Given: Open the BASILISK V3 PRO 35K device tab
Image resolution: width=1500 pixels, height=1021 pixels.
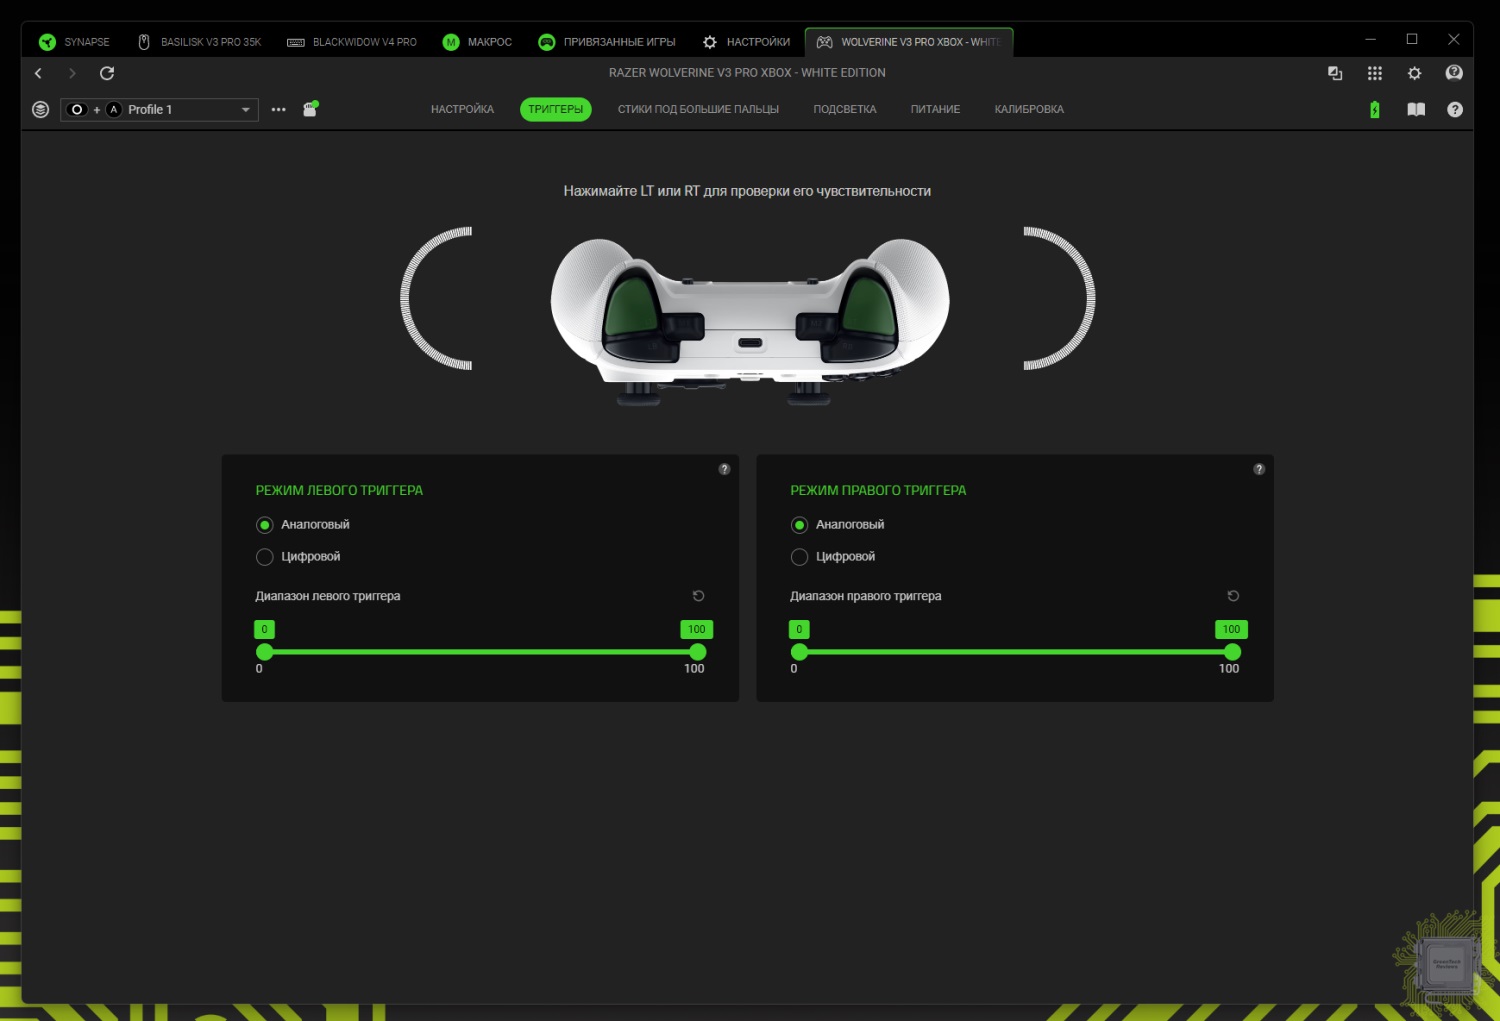Looking at the screenshot, I should click(x=200, y=42).
